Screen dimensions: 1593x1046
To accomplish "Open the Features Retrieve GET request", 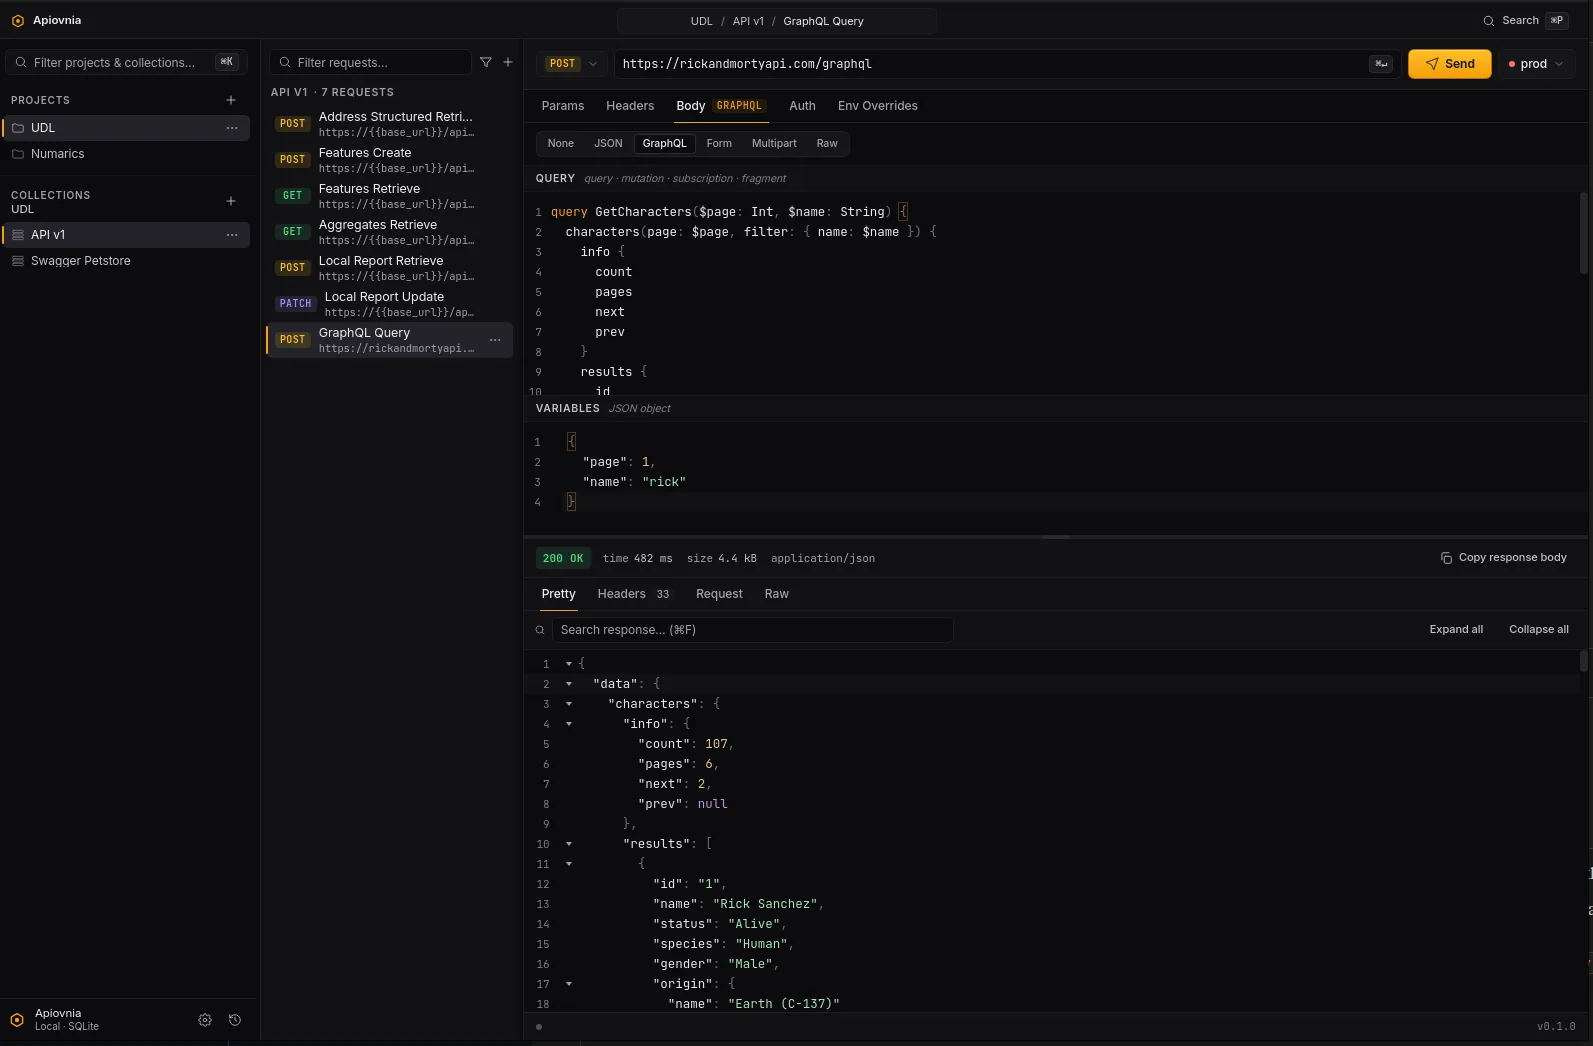I will 390,196.
